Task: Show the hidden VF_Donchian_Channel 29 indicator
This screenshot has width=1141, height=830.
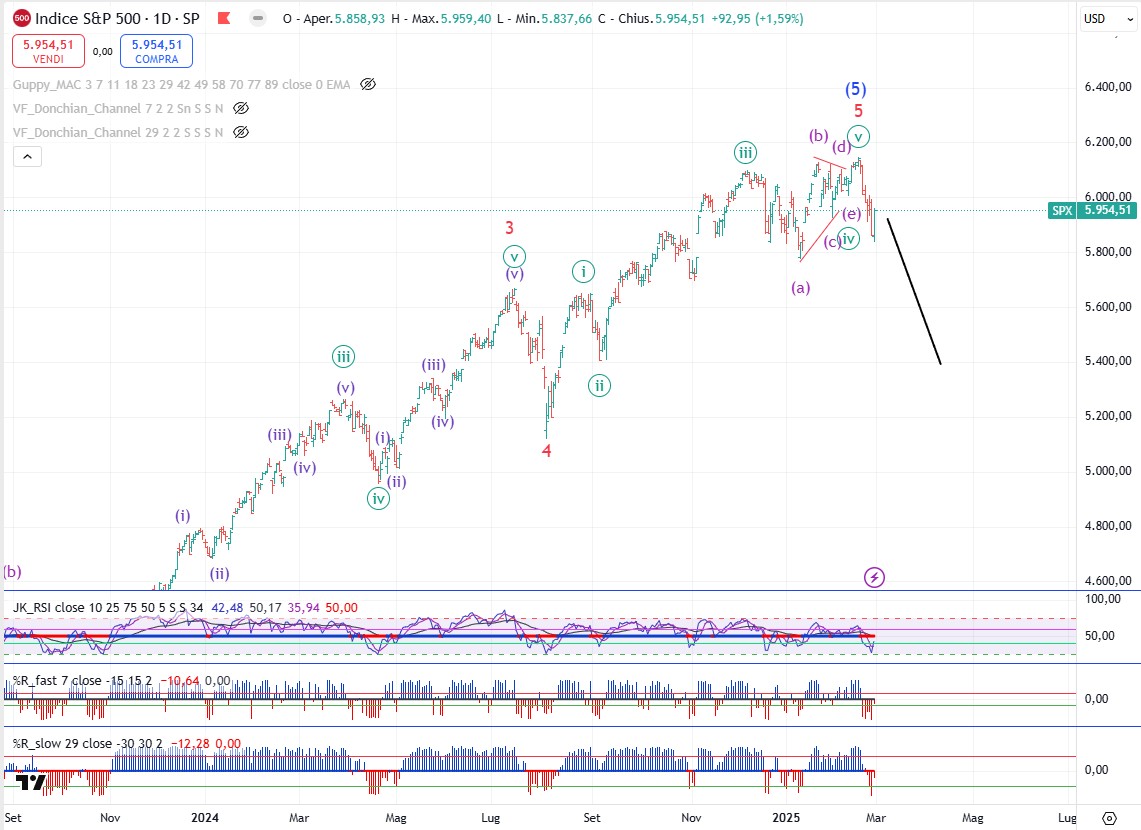Action: pos(241,132)
